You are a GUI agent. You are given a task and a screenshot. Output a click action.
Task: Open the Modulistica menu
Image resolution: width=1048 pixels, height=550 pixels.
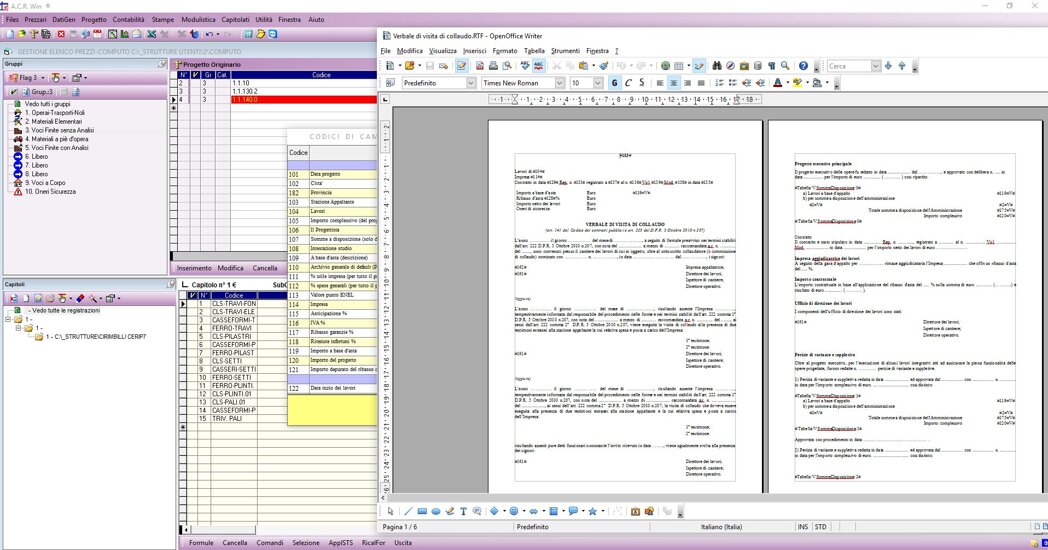tap(198, 20)
